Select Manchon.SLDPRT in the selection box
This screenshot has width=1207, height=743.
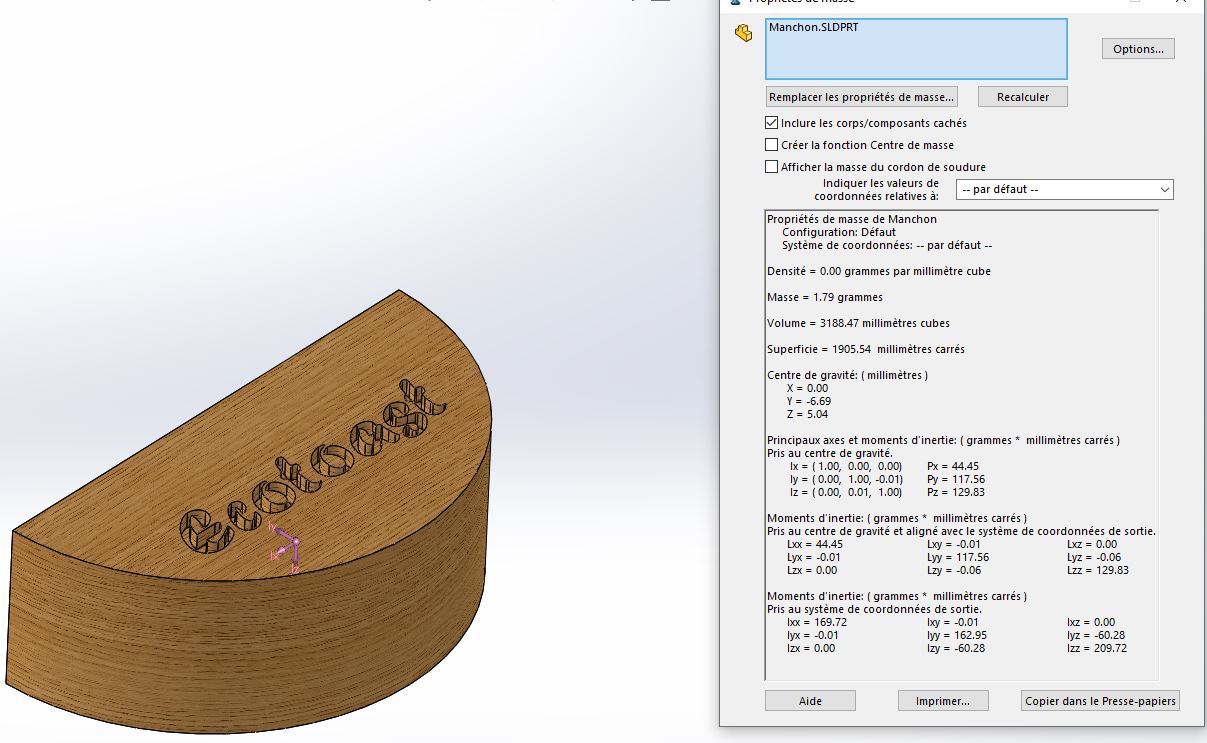pos(814,28)
